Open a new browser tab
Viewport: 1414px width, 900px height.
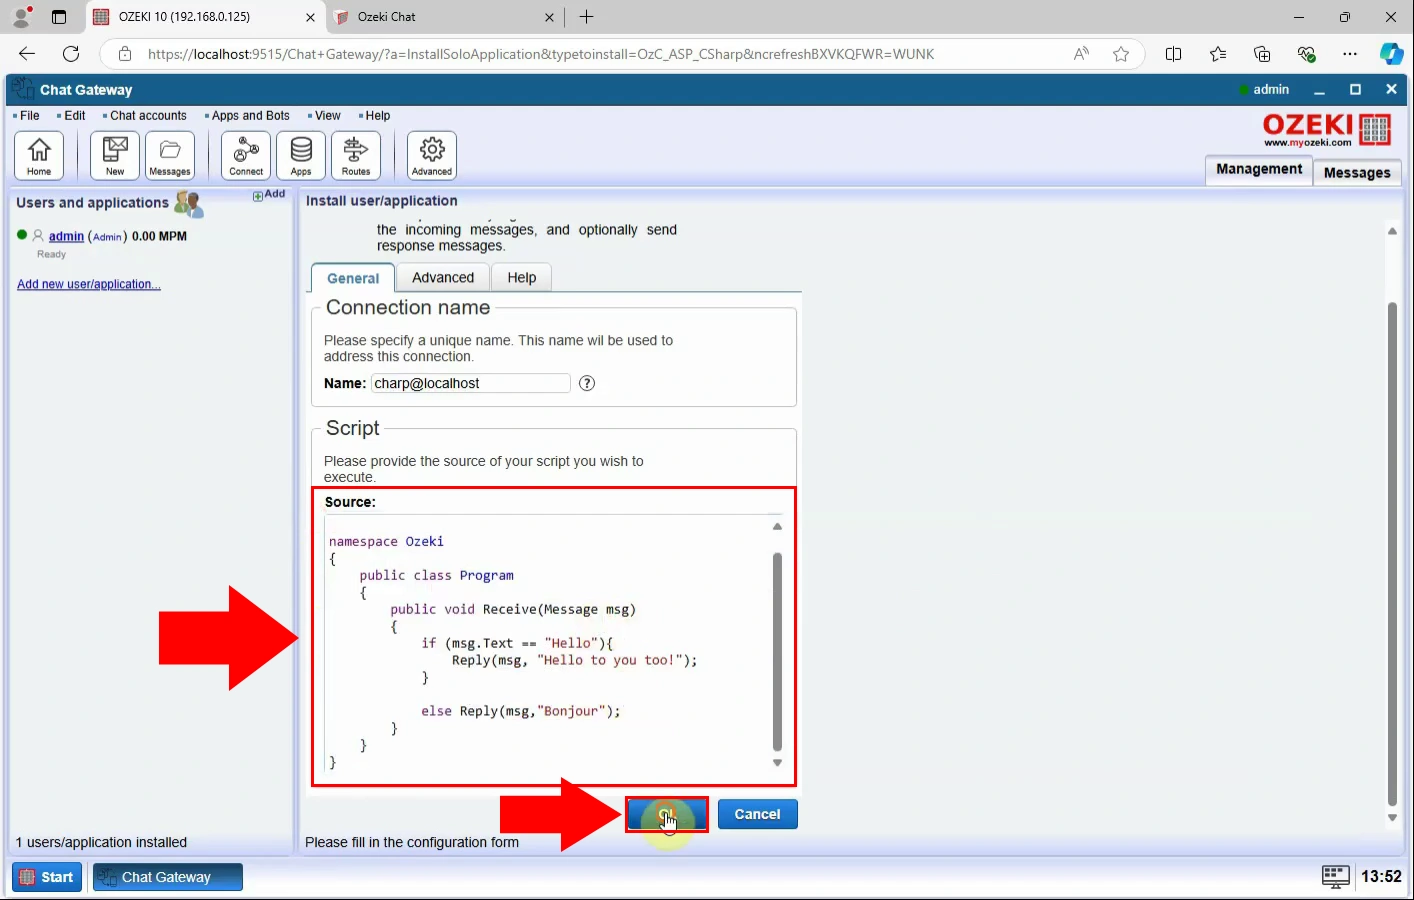[x=587, y=17]
